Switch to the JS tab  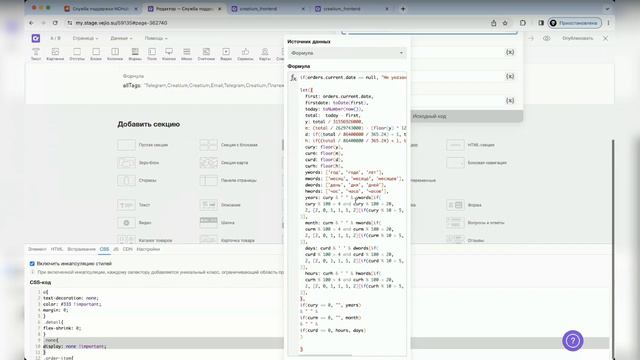tap(116, 249)
